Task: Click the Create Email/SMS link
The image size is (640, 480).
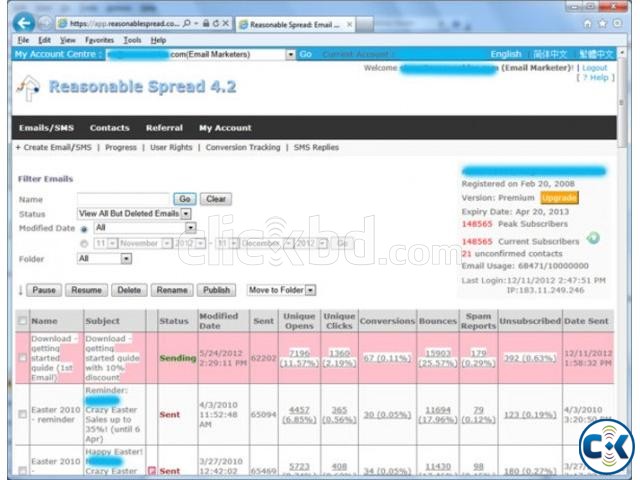Action: pos(54,147)
